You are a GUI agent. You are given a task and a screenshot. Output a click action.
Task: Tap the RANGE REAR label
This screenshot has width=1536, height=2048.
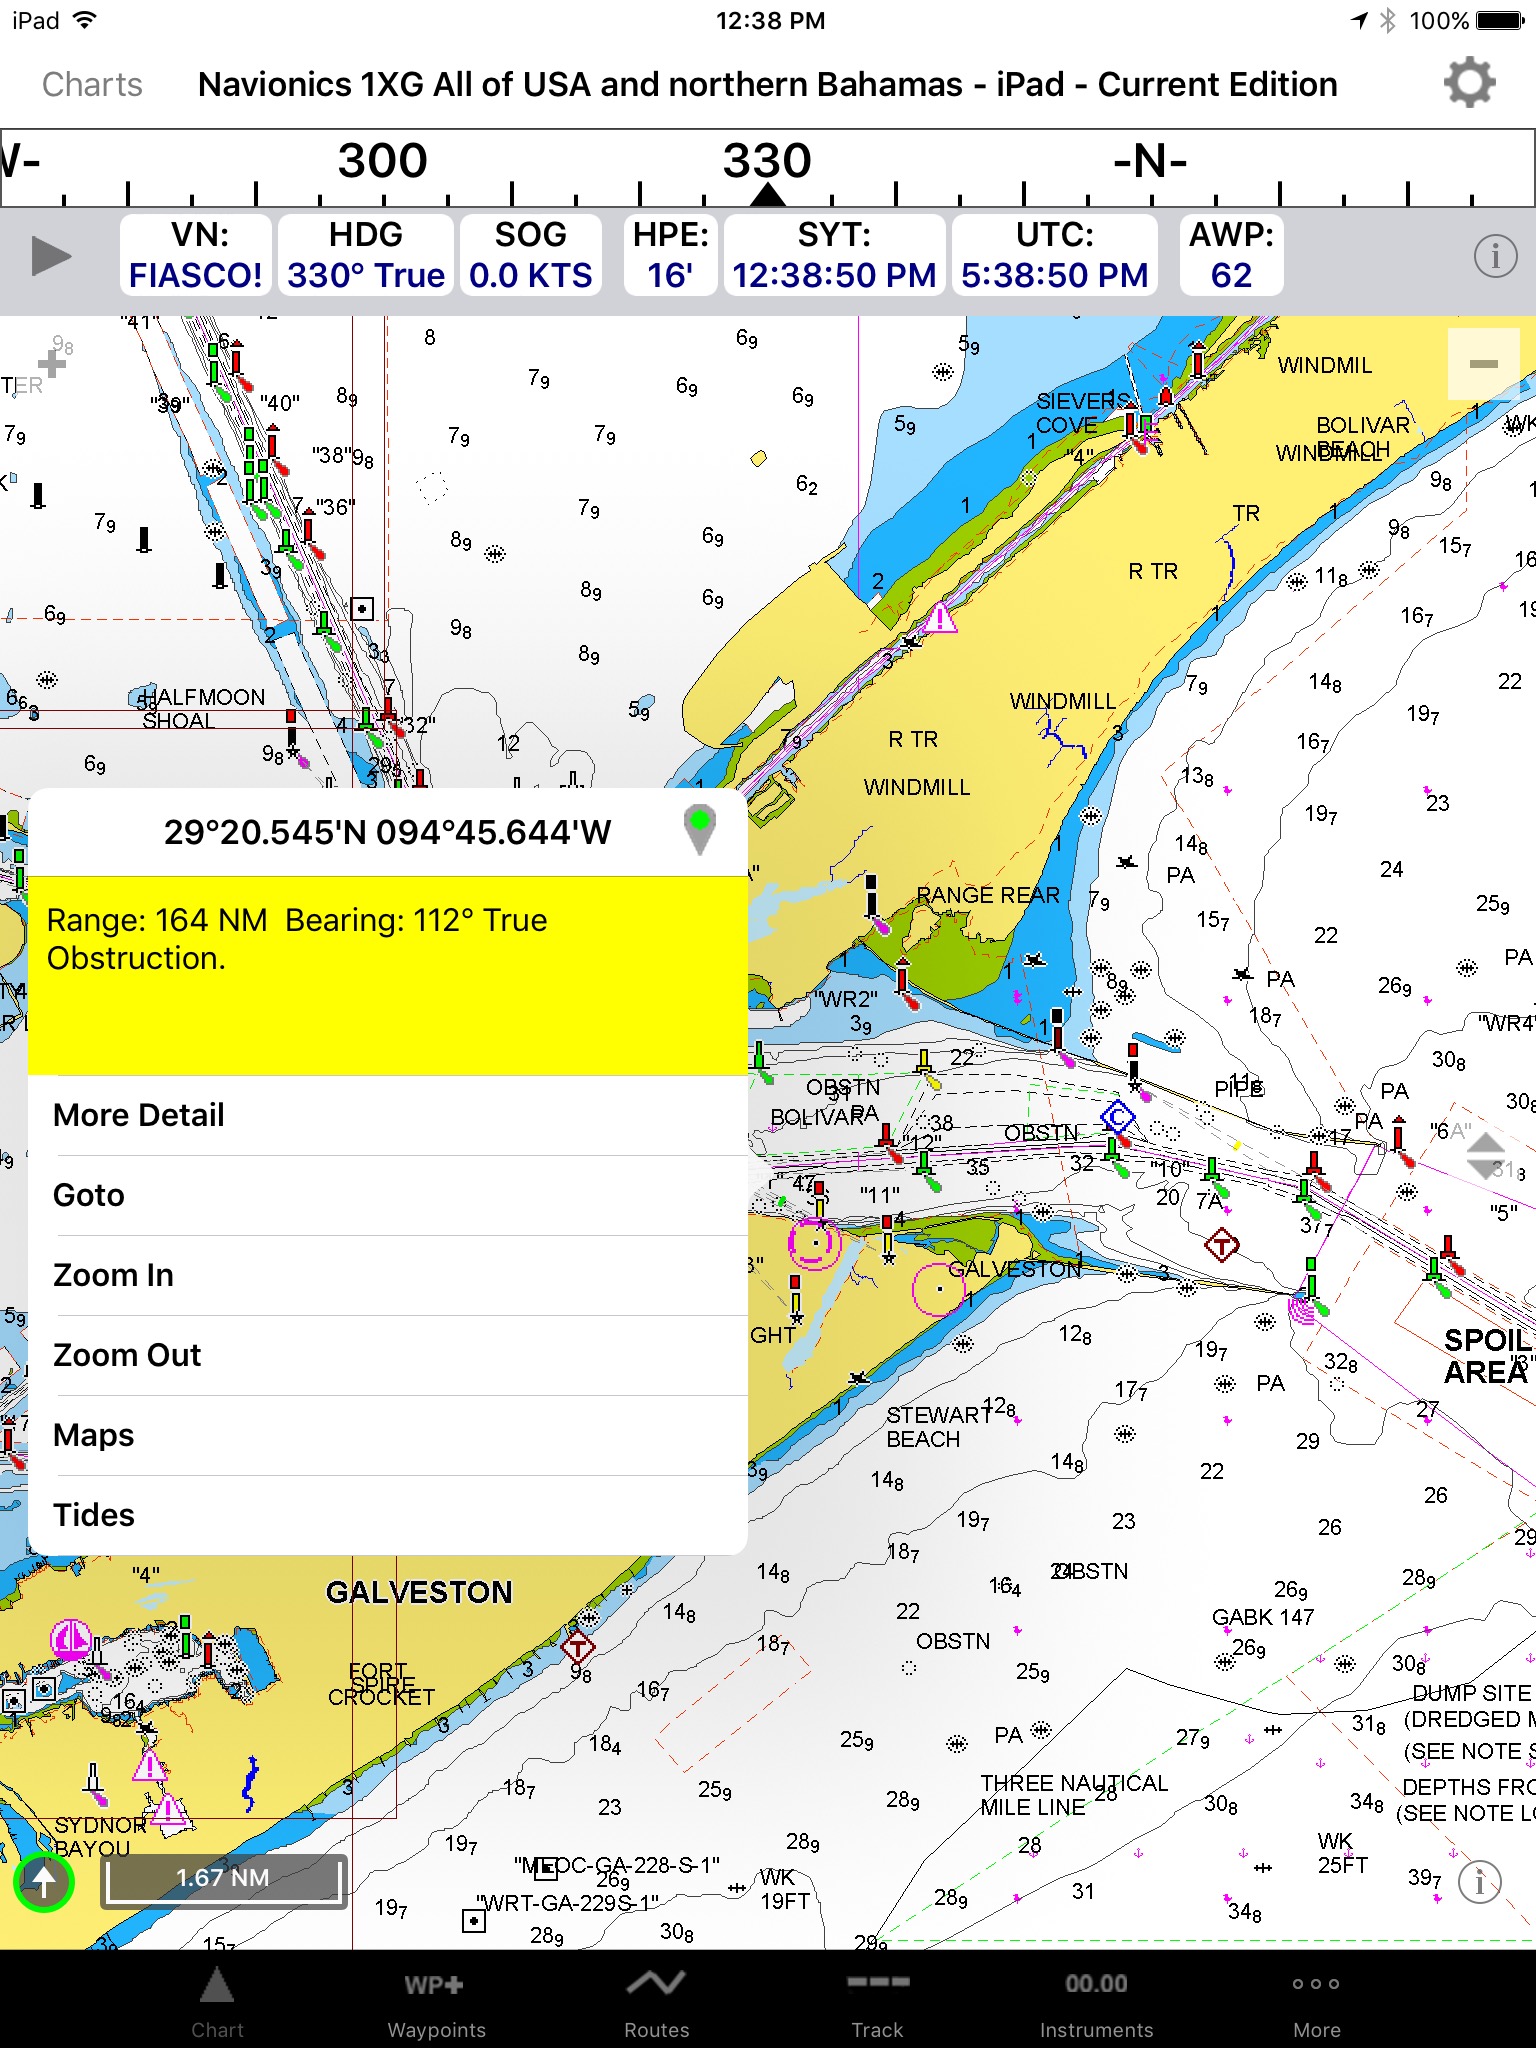[x=988, y=895]
